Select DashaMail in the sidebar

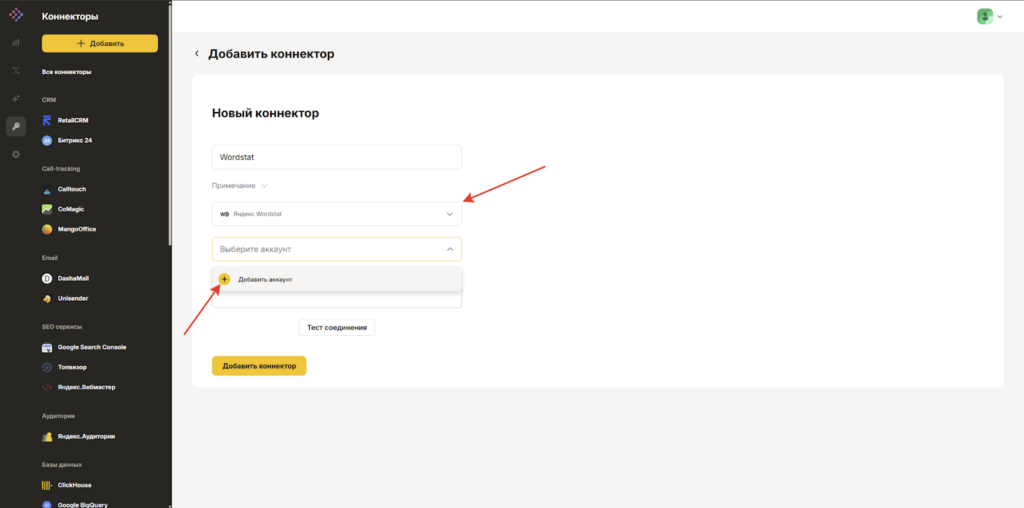(x=73, y=278)
